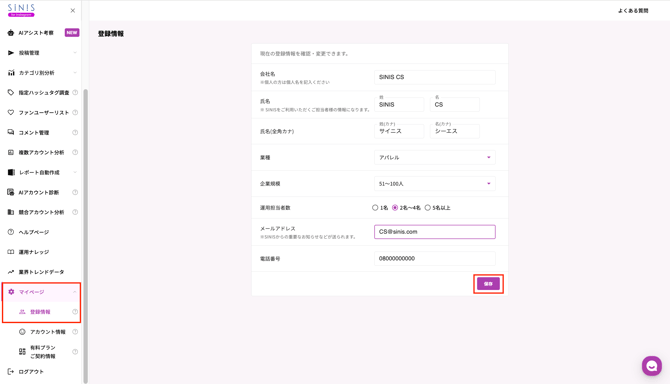670x384 pixels.
Task: Open the よくある質問 link
Action: tap(633, 11)
